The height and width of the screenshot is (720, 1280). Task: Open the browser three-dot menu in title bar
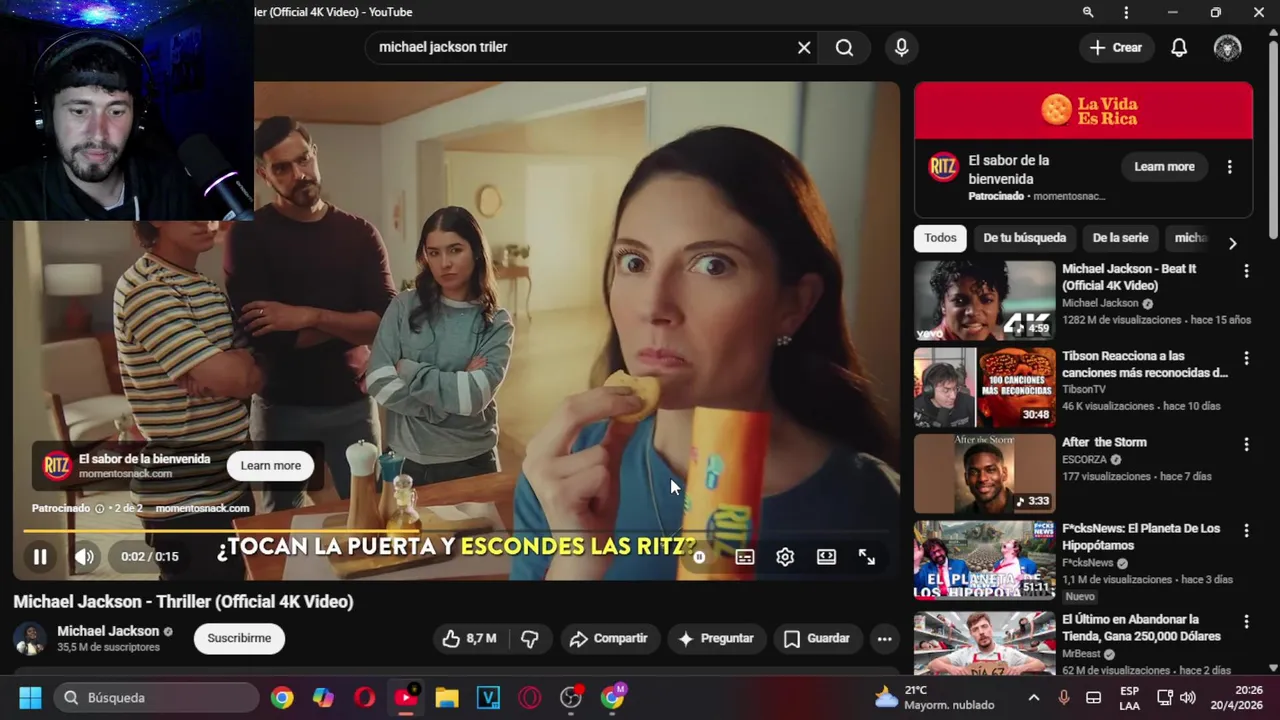click(1126, 12)
